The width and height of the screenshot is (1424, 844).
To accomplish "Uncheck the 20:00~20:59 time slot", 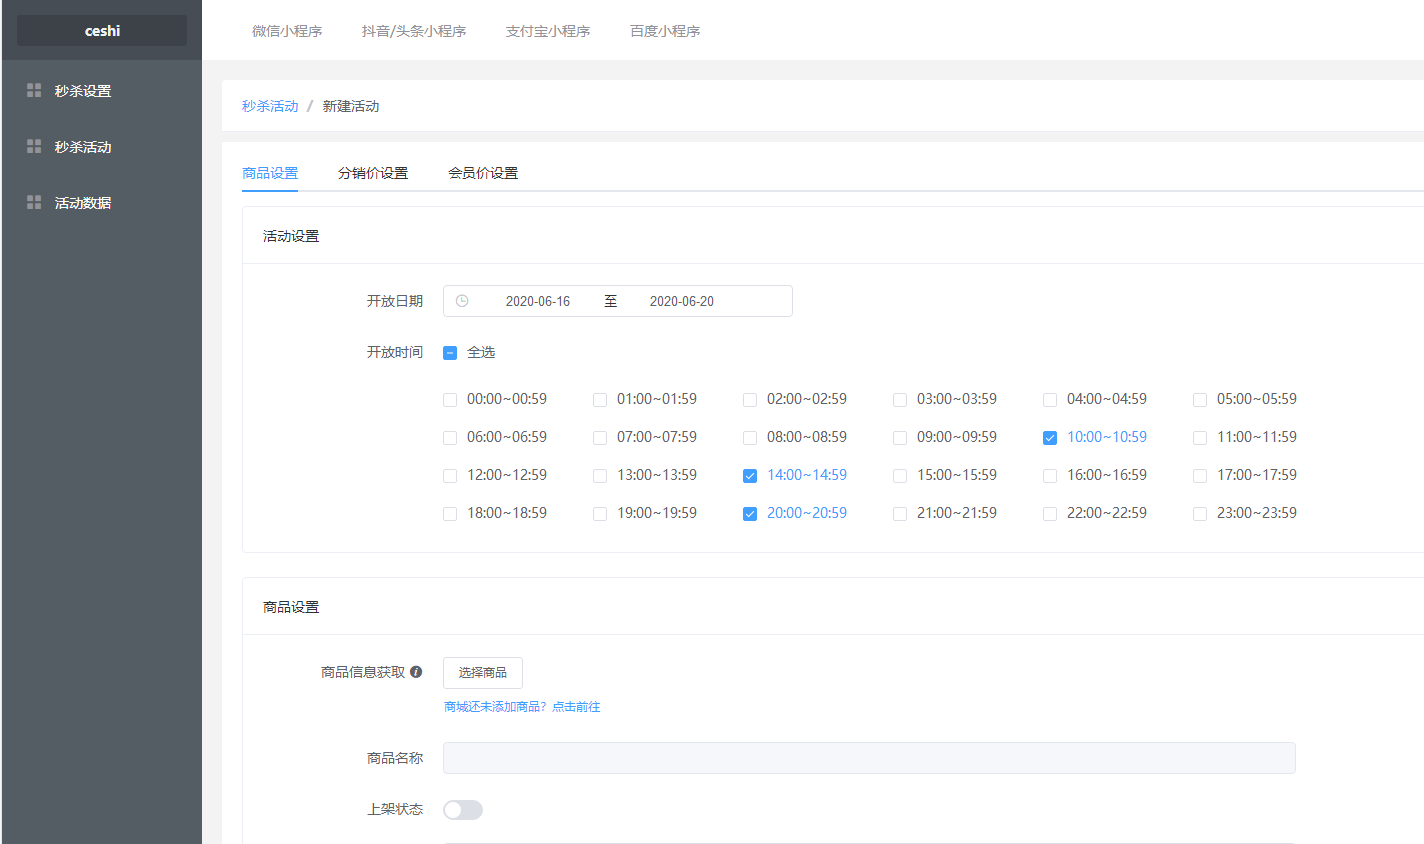I will (x=750, y=514).
